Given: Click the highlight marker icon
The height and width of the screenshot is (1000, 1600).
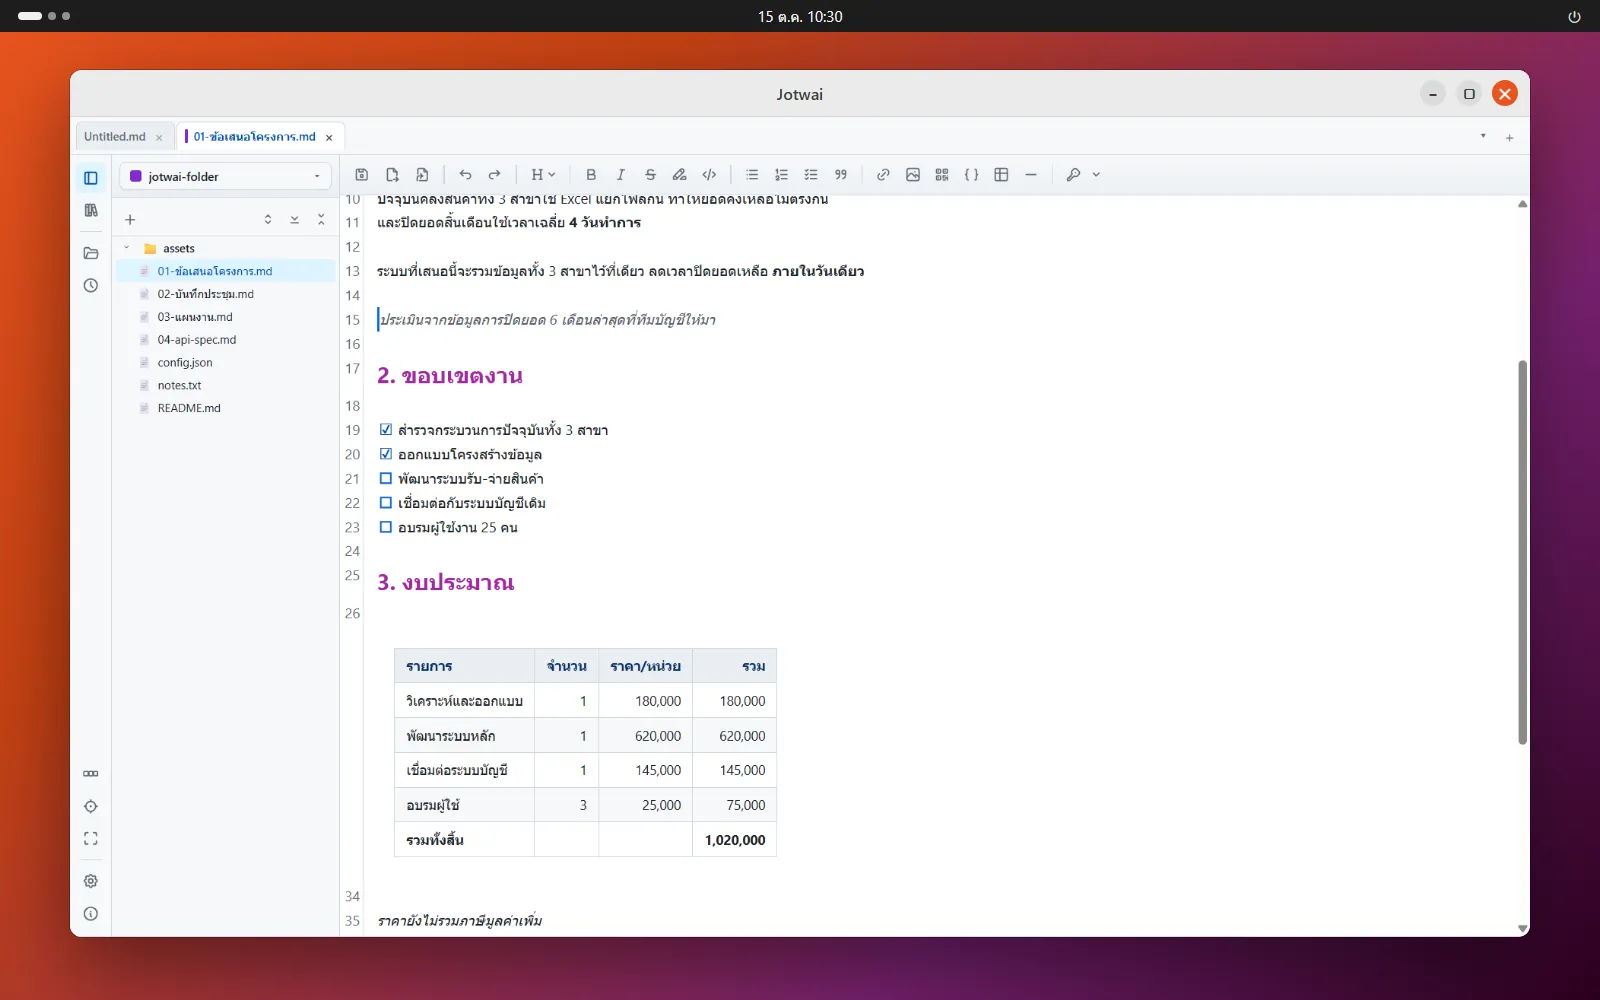Looking at the screenshot, I should [x=679, y=175].
